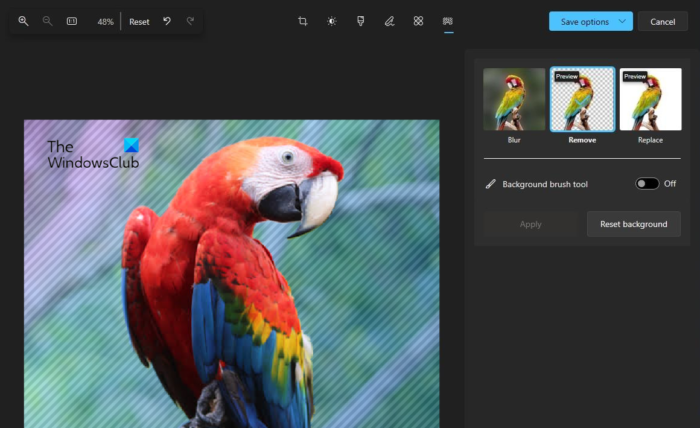
Task: Undo the last edit
Action: (x=167, y=21)
